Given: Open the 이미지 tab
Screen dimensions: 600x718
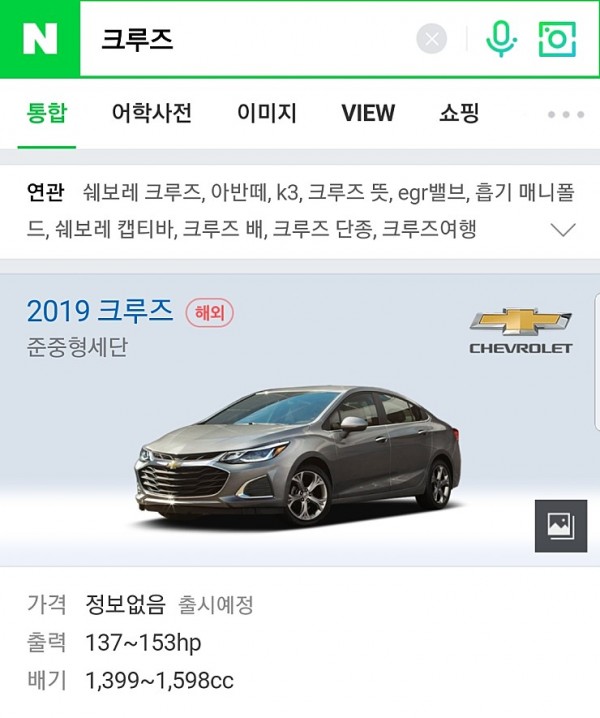Looking at the screenshot, I should 267,113.
